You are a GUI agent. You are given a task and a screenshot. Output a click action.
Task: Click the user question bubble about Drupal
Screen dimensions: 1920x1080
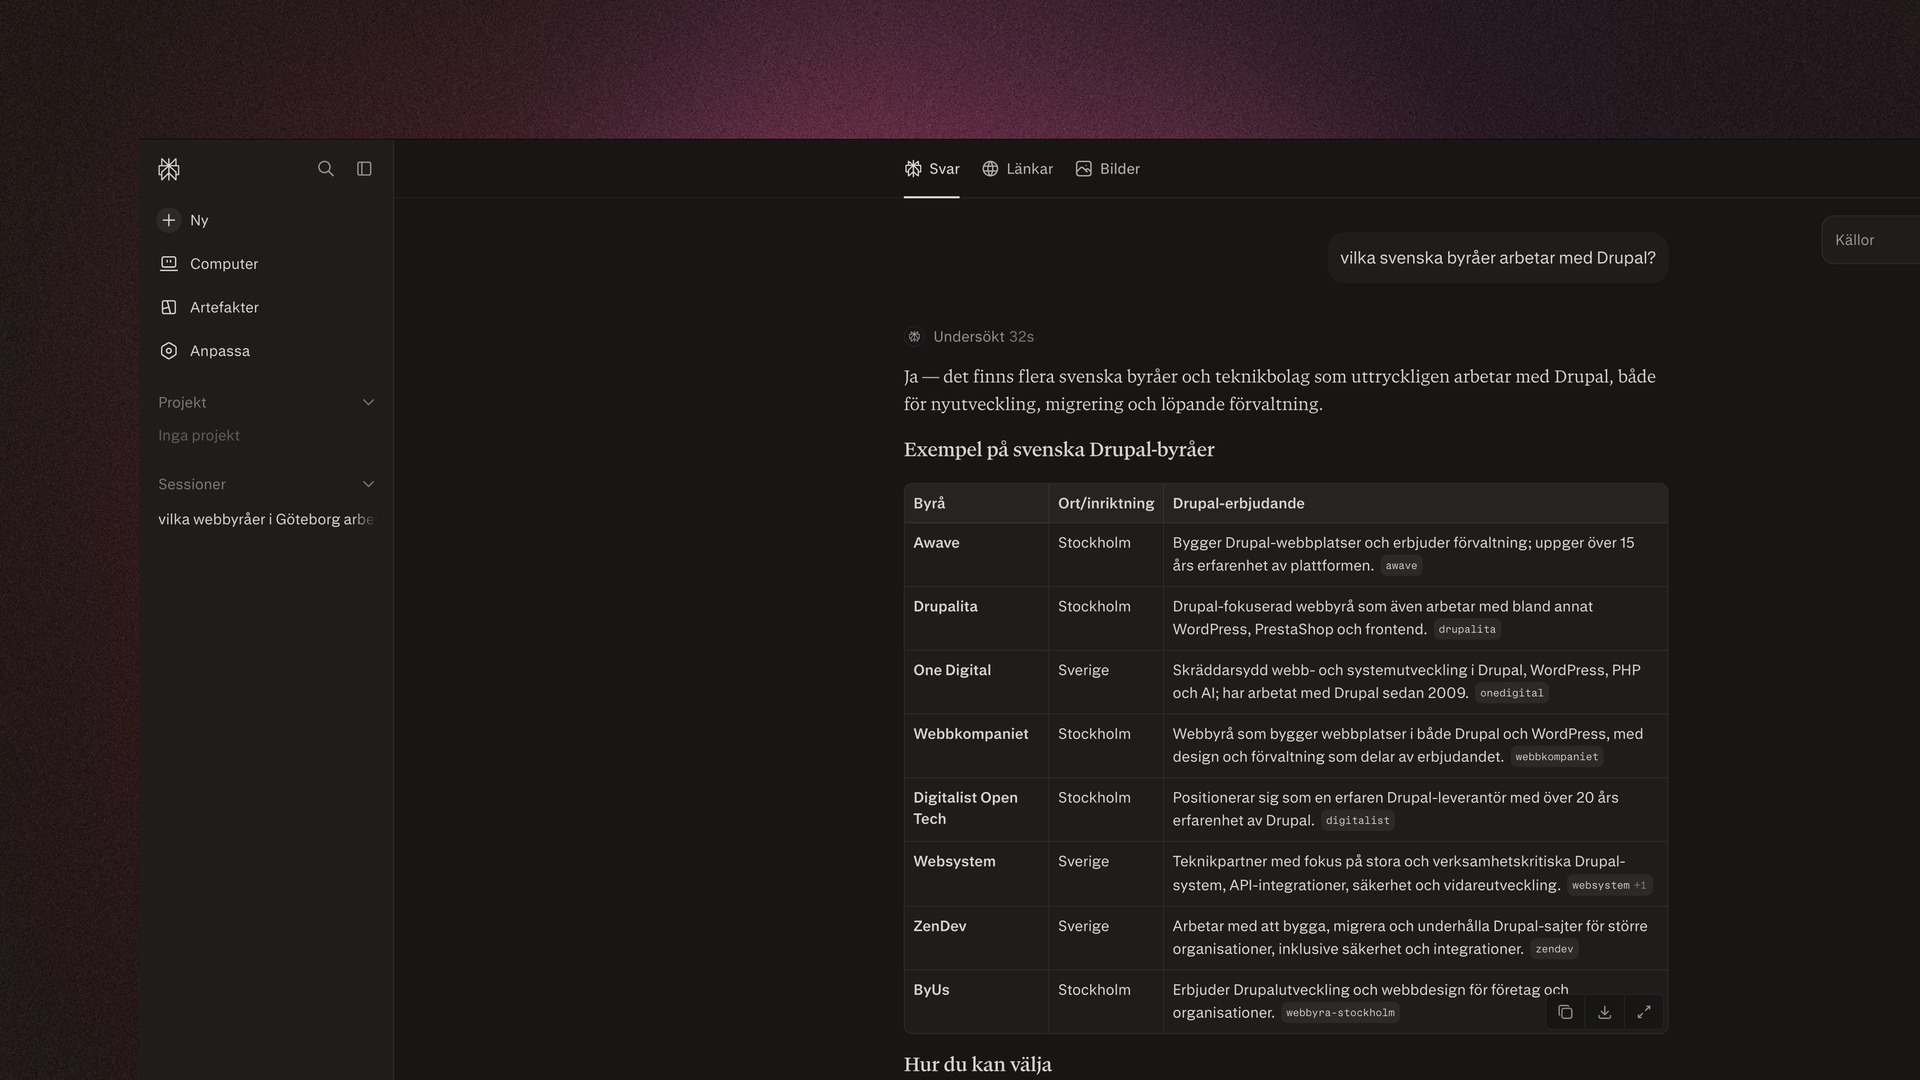tap(1497, 258)
